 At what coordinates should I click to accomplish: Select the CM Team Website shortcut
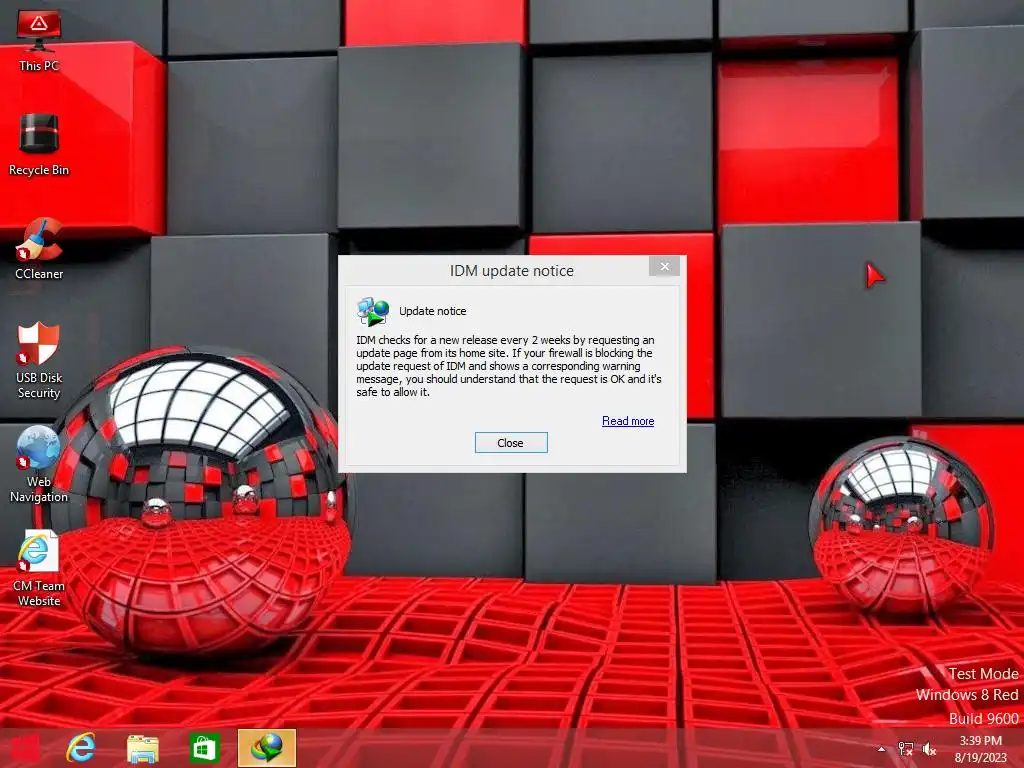point(39,568)
